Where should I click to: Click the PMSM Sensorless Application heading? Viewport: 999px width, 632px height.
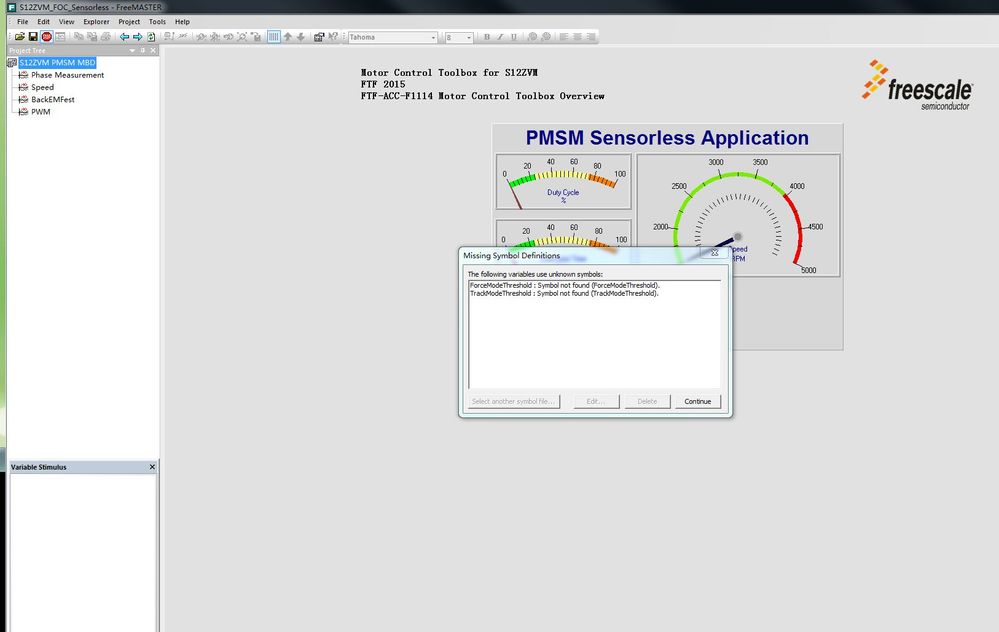click(667, 138)
